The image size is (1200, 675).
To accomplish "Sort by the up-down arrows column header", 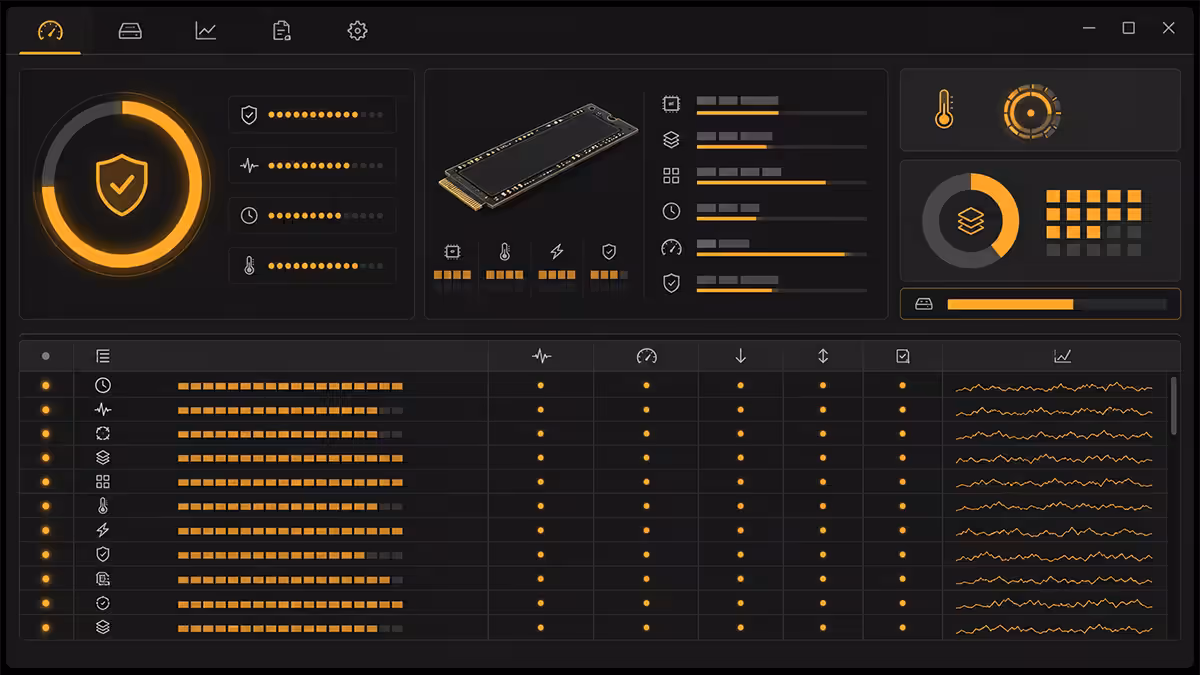I will (823, 356).
